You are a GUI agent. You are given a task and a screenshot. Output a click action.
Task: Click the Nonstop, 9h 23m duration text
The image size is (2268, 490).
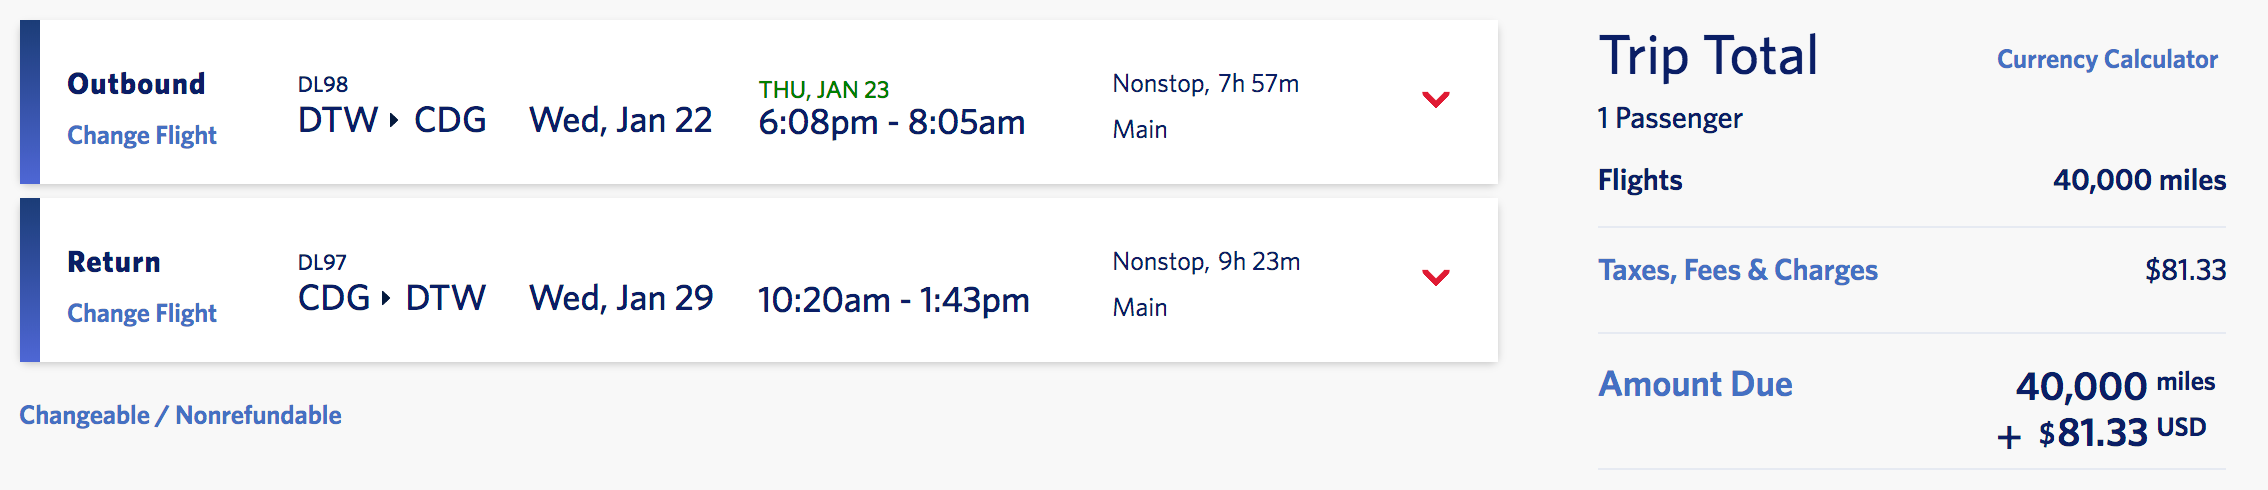click(x=1206, y=262)
